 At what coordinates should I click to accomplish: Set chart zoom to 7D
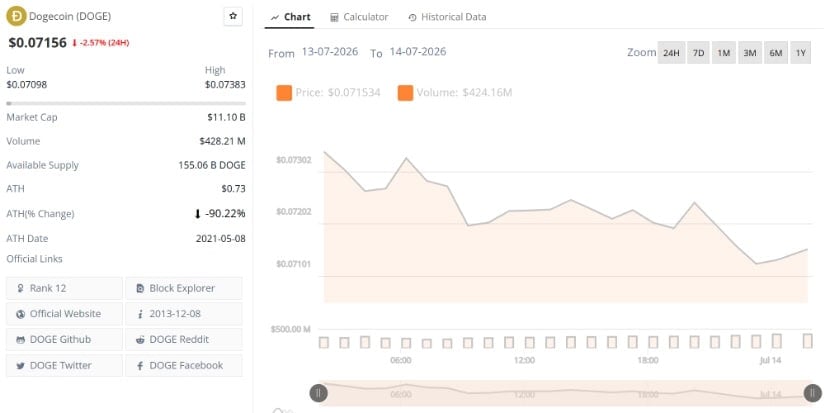click(698, 53)
